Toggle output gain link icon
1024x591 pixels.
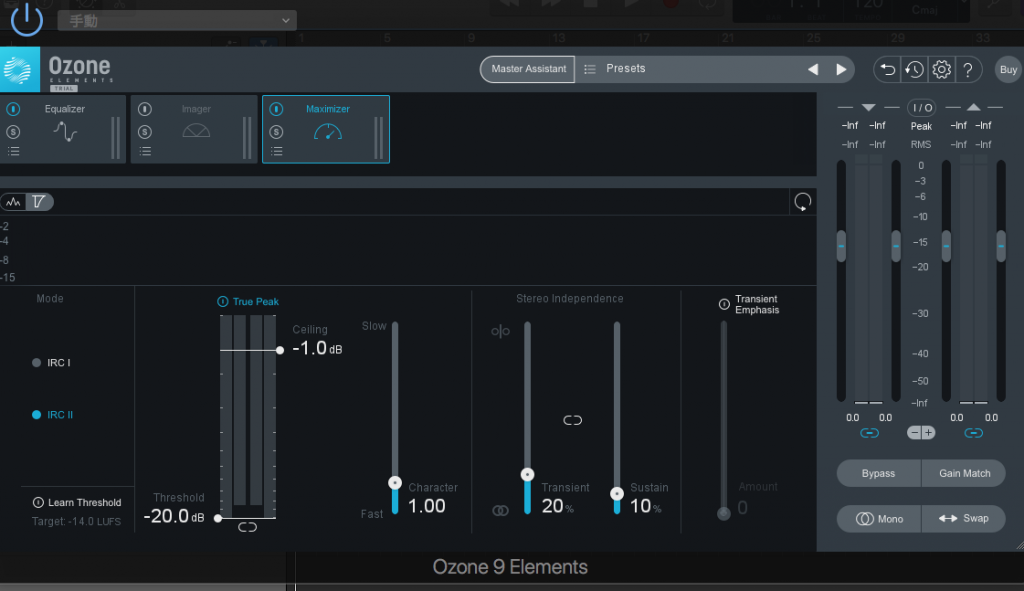click(x=974, y=433)
